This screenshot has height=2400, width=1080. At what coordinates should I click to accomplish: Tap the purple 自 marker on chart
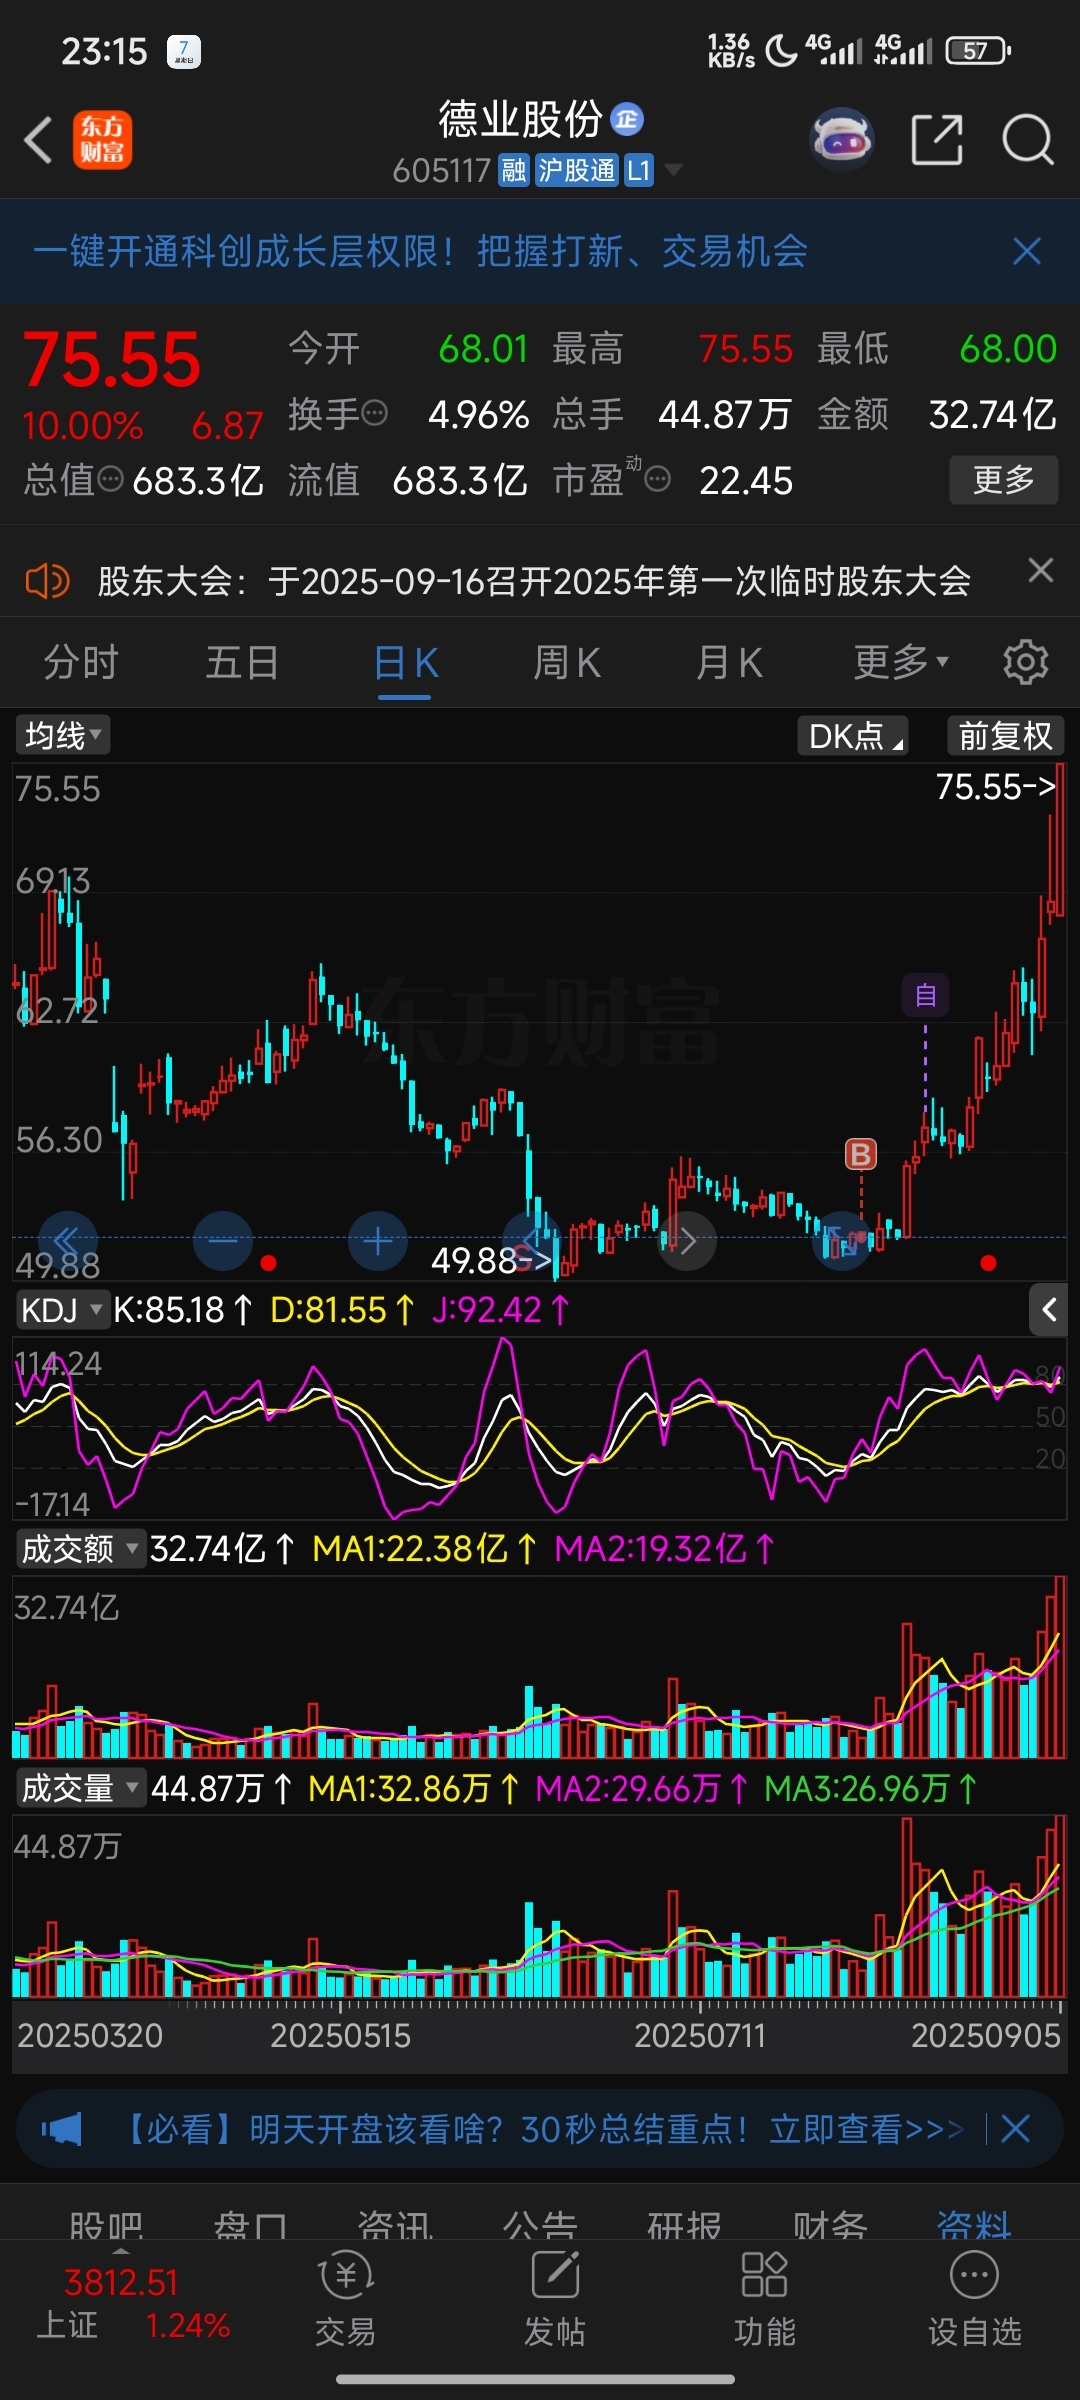pyautogui.click(x=925, y=995)
